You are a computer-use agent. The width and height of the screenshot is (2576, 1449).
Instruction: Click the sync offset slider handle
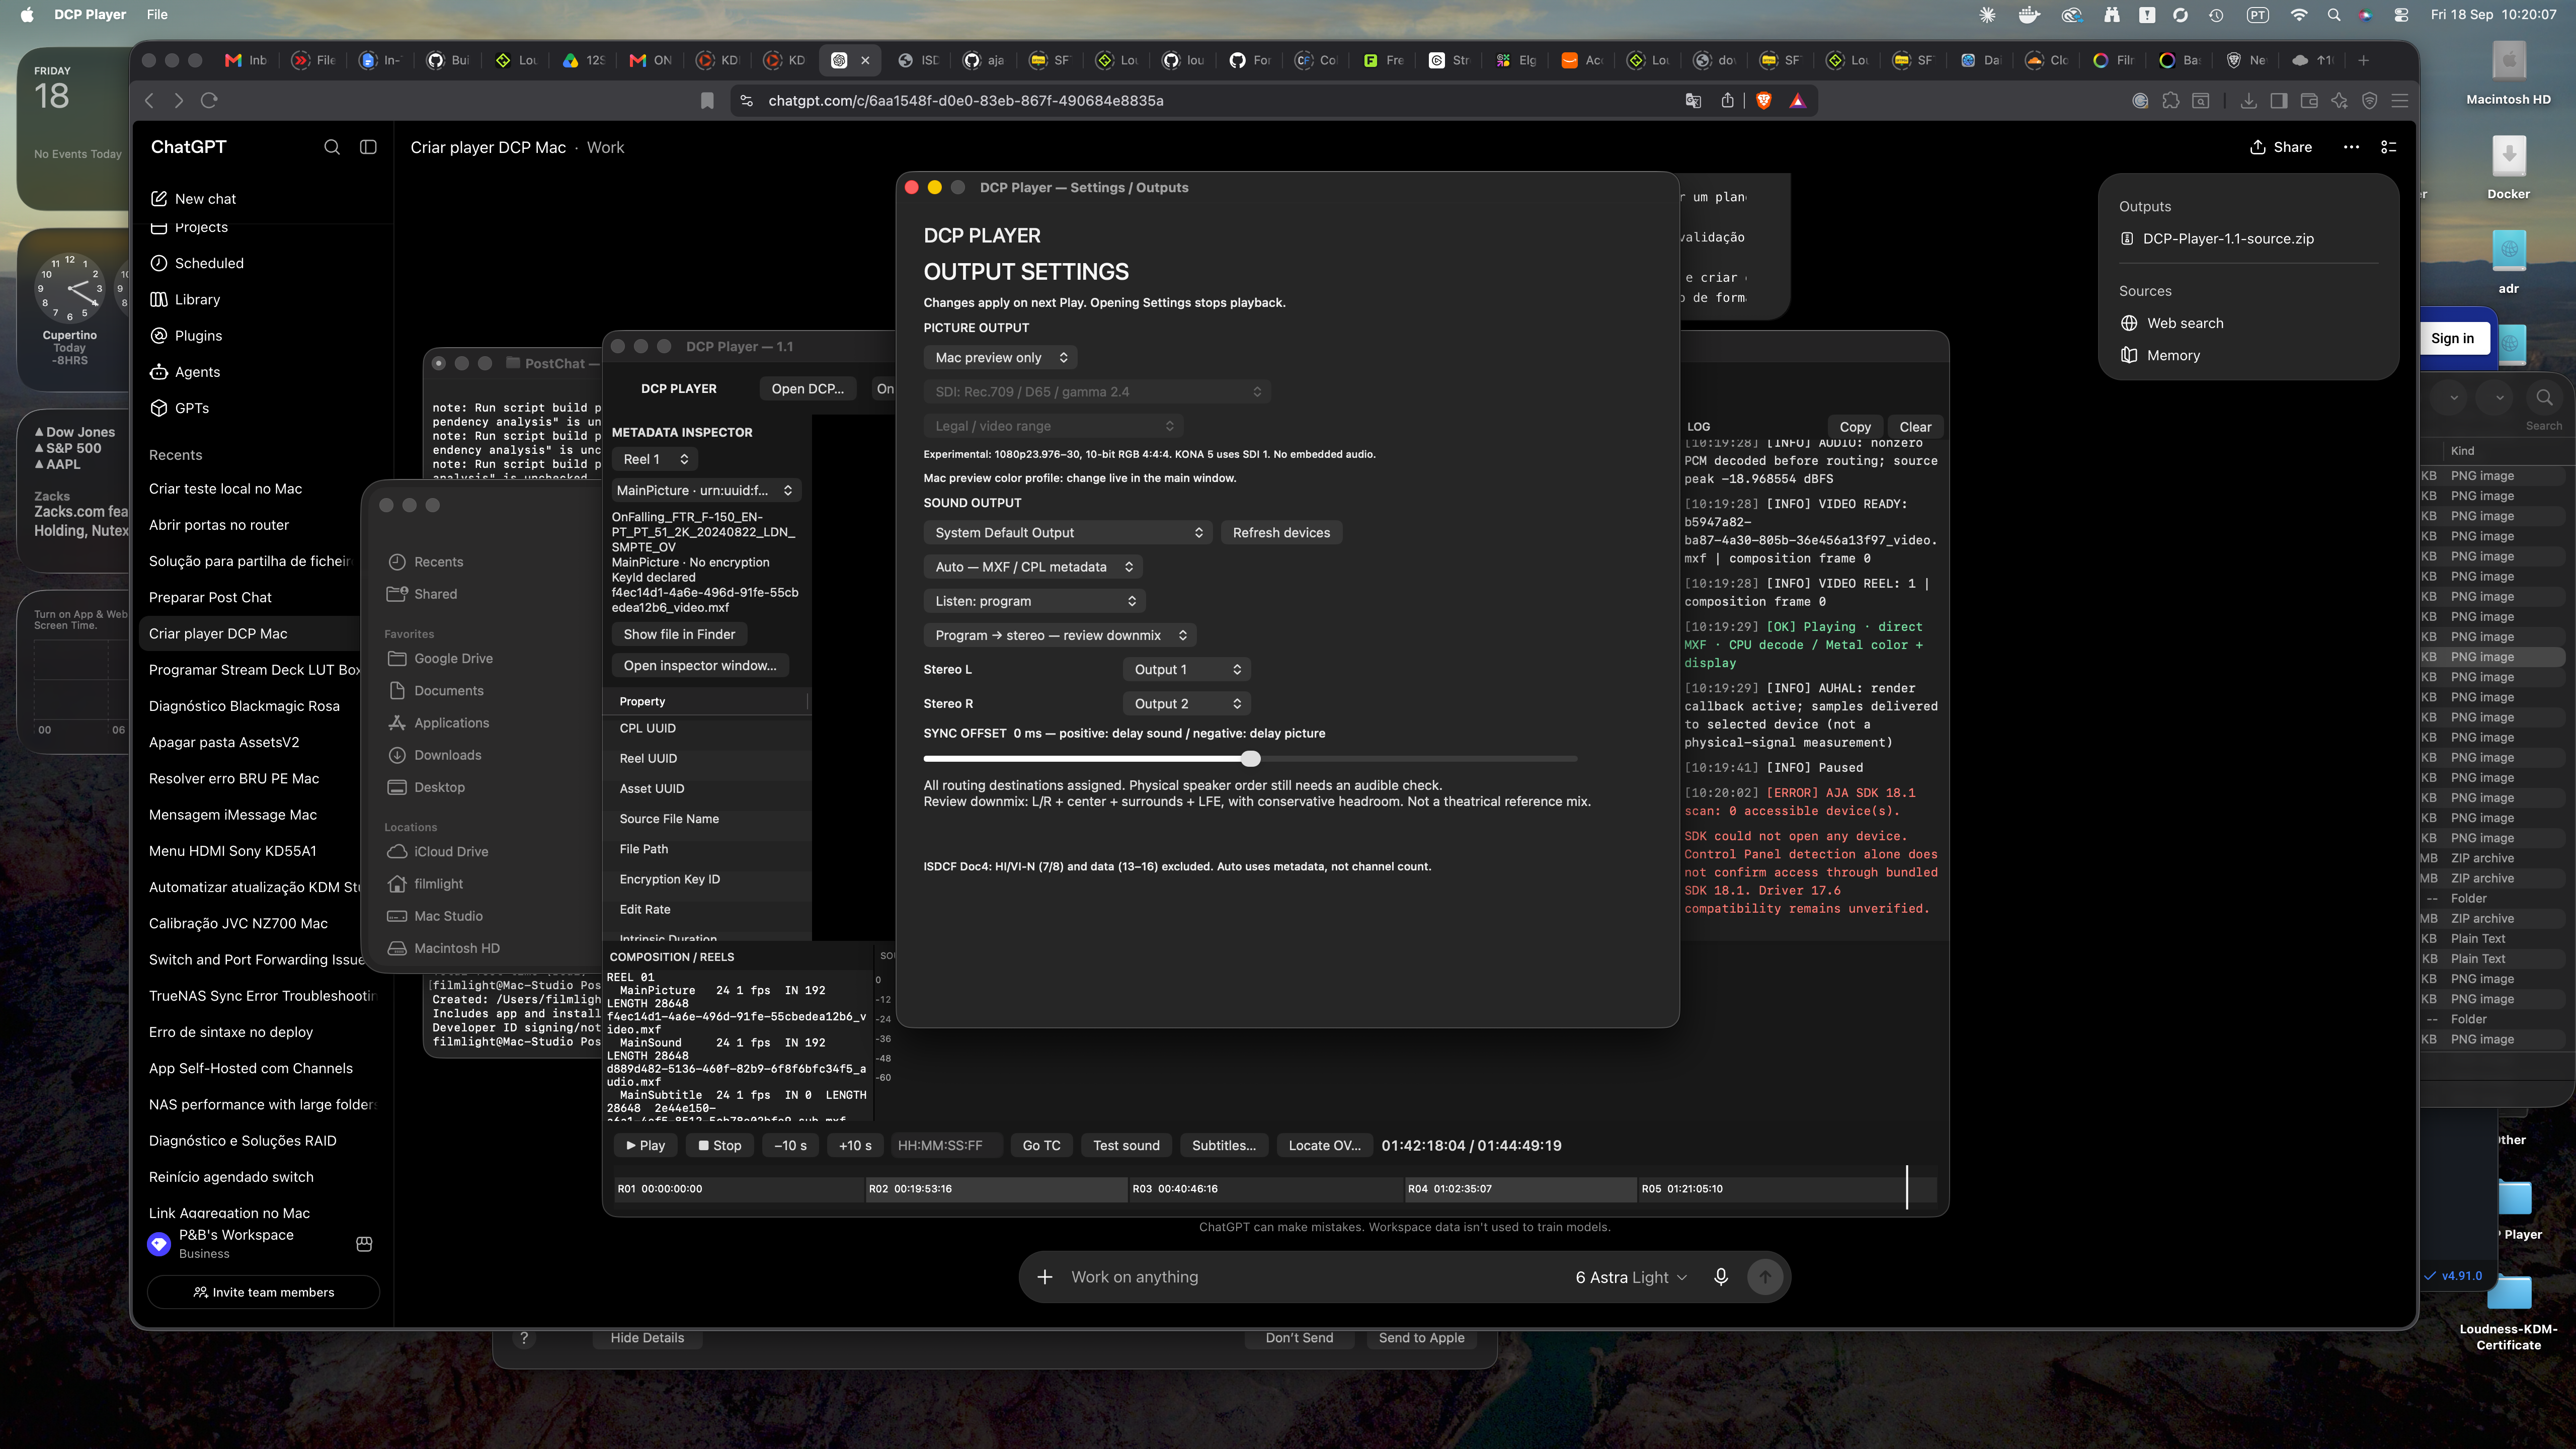coord(1250,759)
